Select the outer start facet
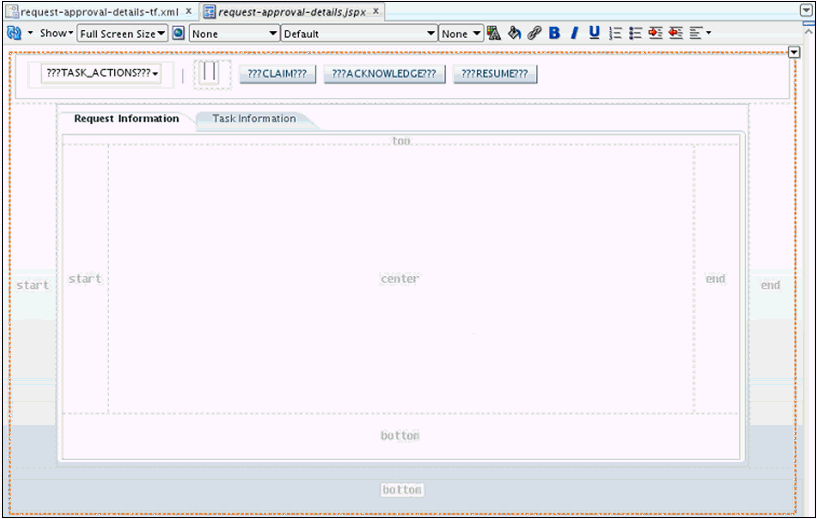This screenshot has width=817, height=519. point(32,285)
